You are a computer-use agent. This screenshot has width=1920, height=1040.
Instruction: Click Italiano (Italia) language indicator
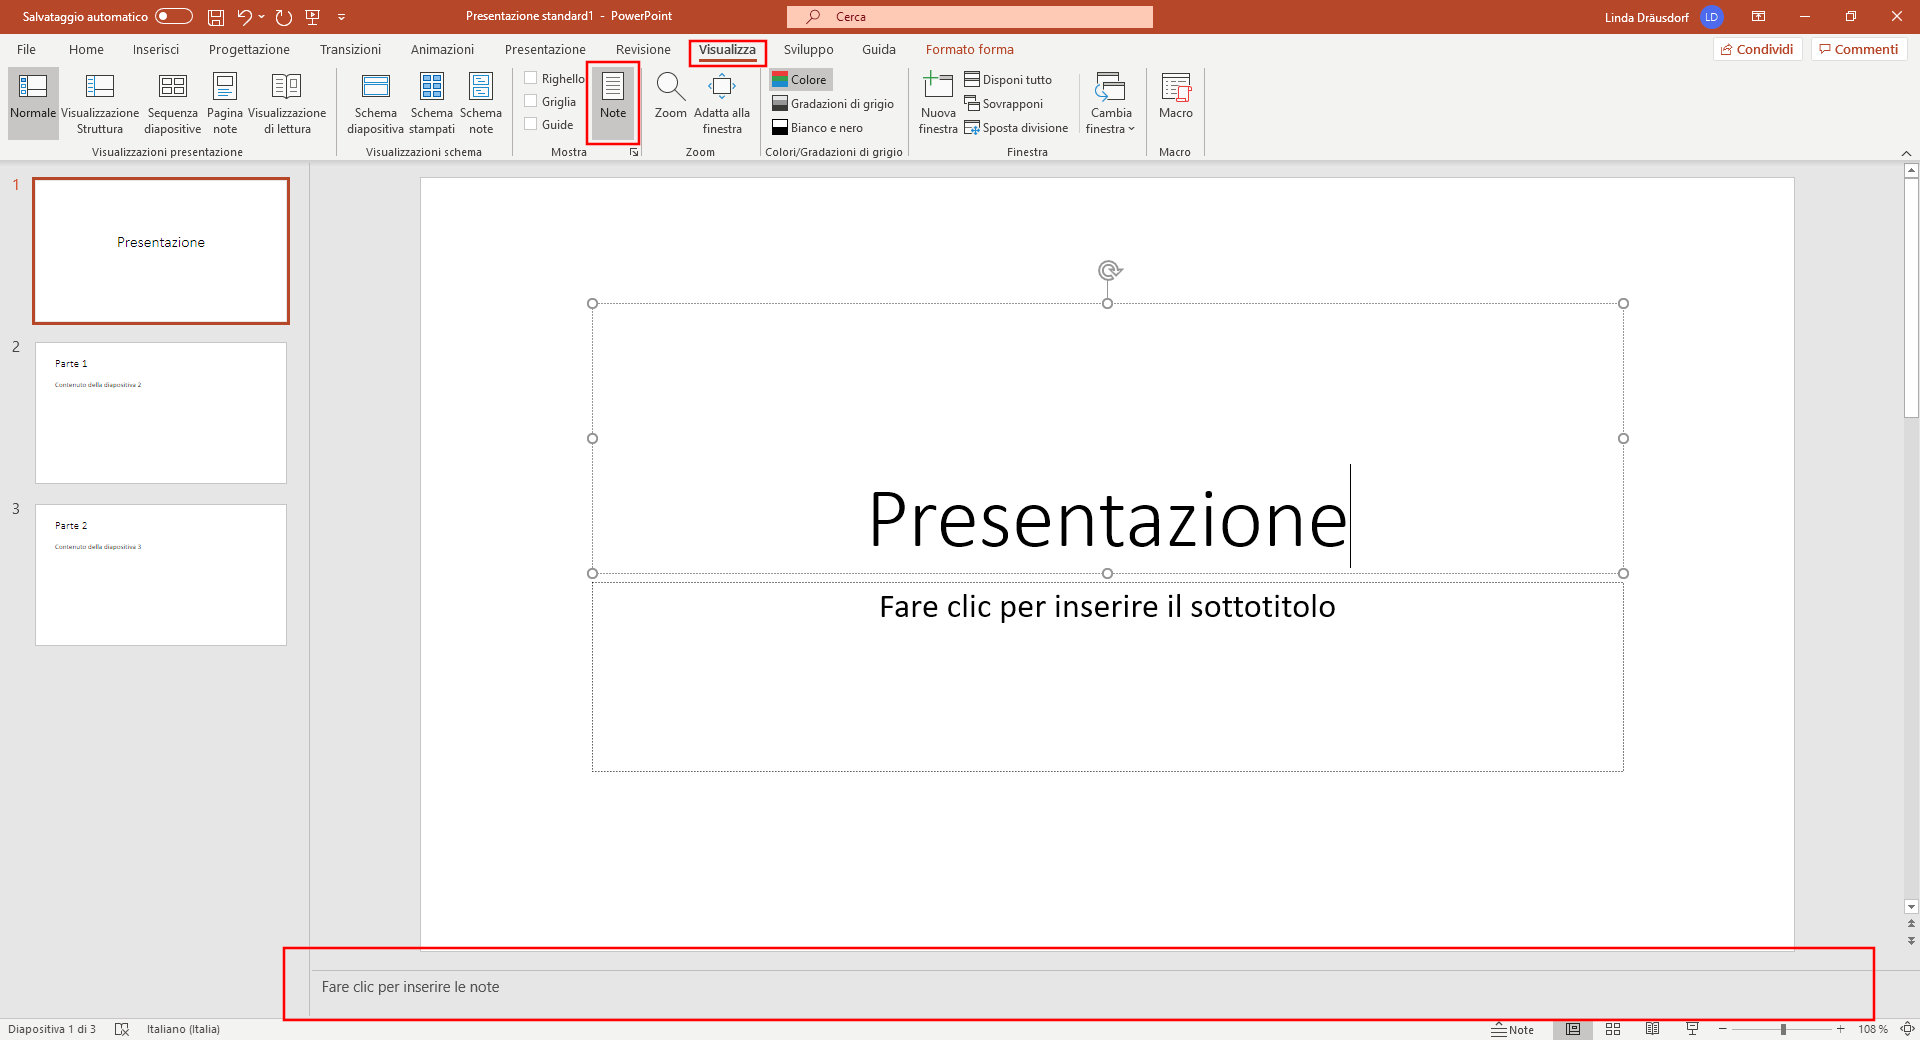point(183,1029)
